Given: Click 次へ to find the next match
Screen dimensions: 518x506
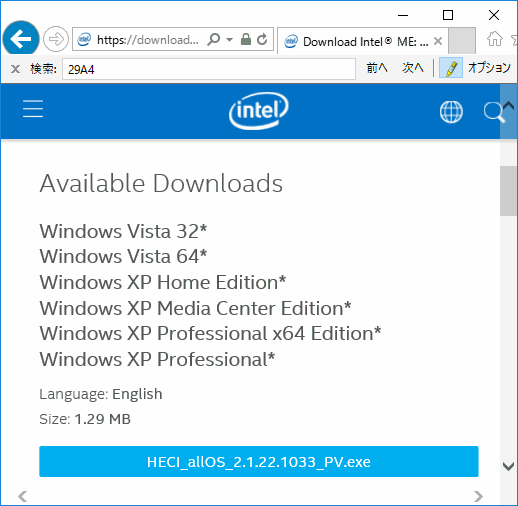Looking at the screenshot, I should (x=413, y=68).
